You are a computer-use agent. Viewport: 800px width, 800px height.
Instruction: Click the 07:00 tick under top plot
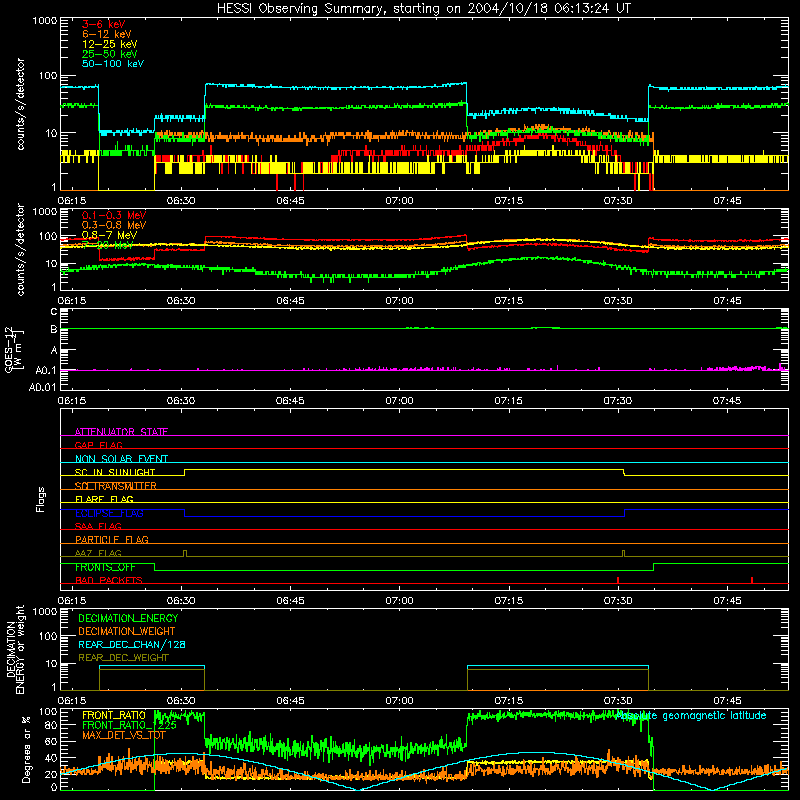click(x=399, y=201)
